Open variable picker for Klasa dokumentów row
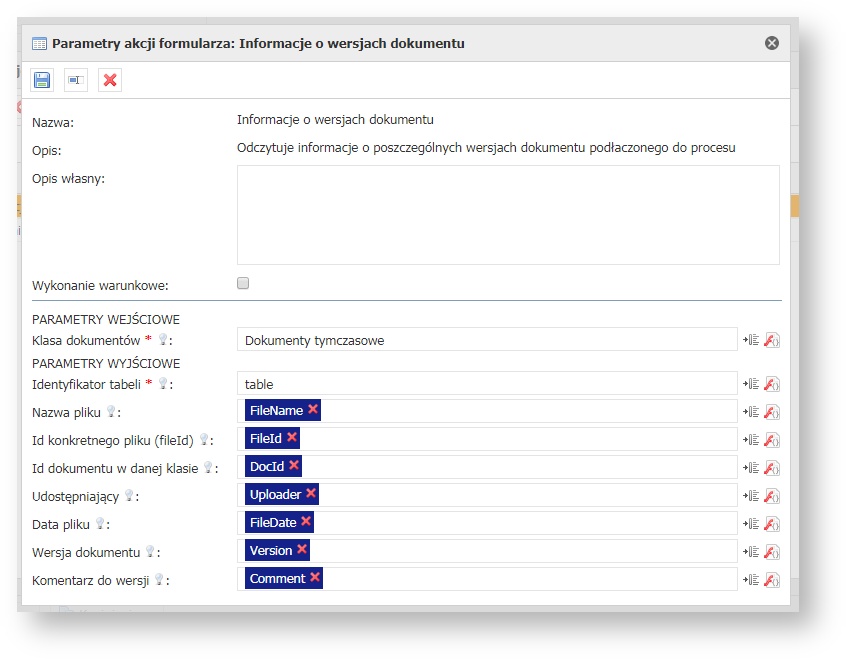Image resolution: width=847 pixels, height=660 pixels. pos(751,340)
